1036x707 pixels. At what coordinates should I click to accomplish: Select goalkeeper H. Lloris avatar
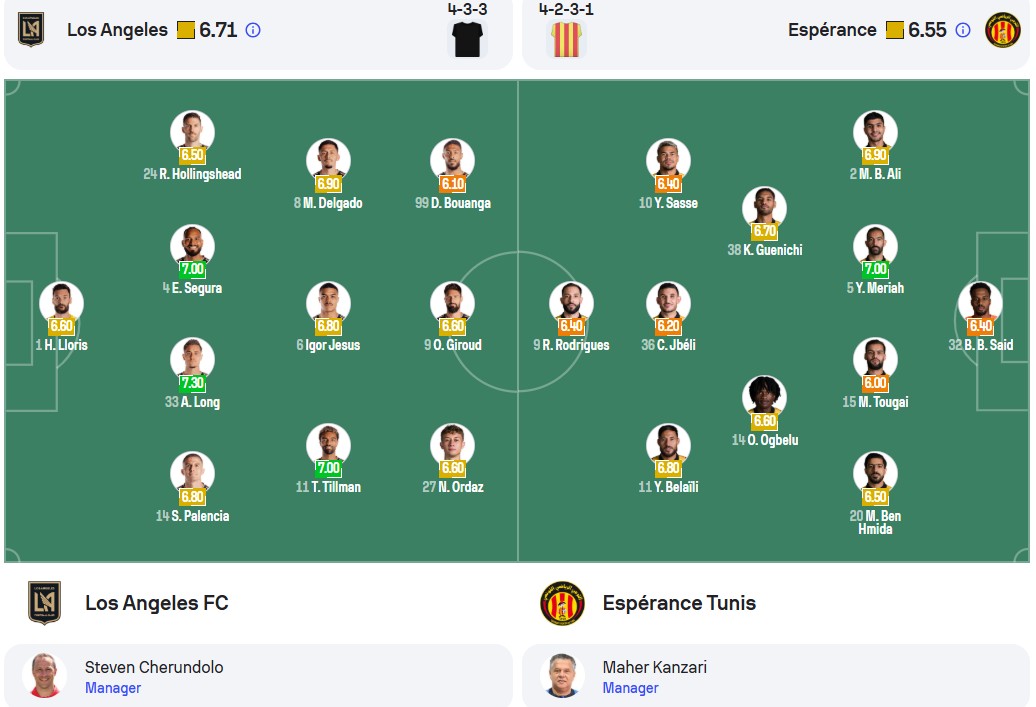(61, 303)
